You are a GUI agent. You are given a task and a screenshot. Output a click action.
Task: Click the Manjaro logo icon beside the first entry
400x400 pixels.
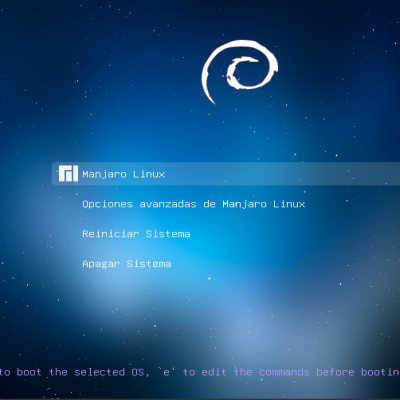[68, 173]
